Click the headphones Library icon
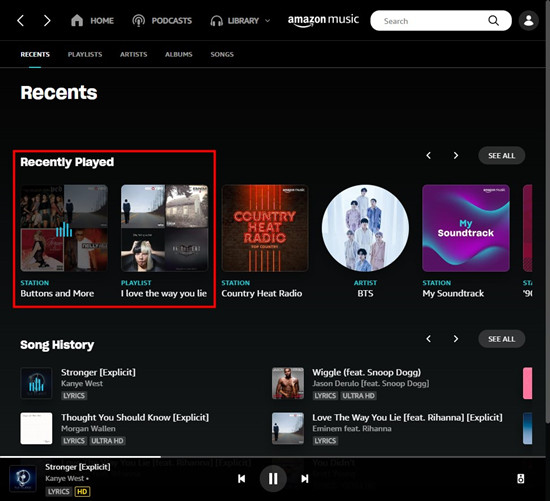This screenshot has height=501, width=550. pyautogui.click(x=216, y=21)
